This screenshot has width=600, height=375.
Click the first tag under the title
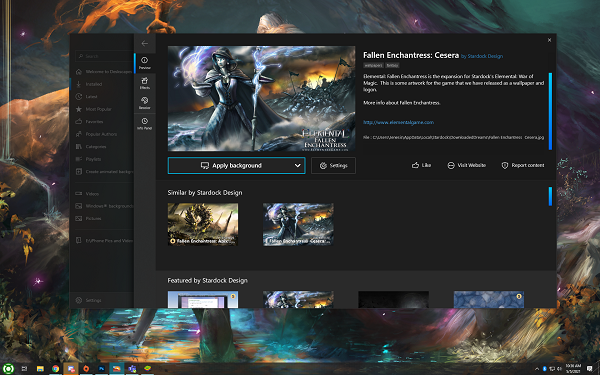point(373,65)
